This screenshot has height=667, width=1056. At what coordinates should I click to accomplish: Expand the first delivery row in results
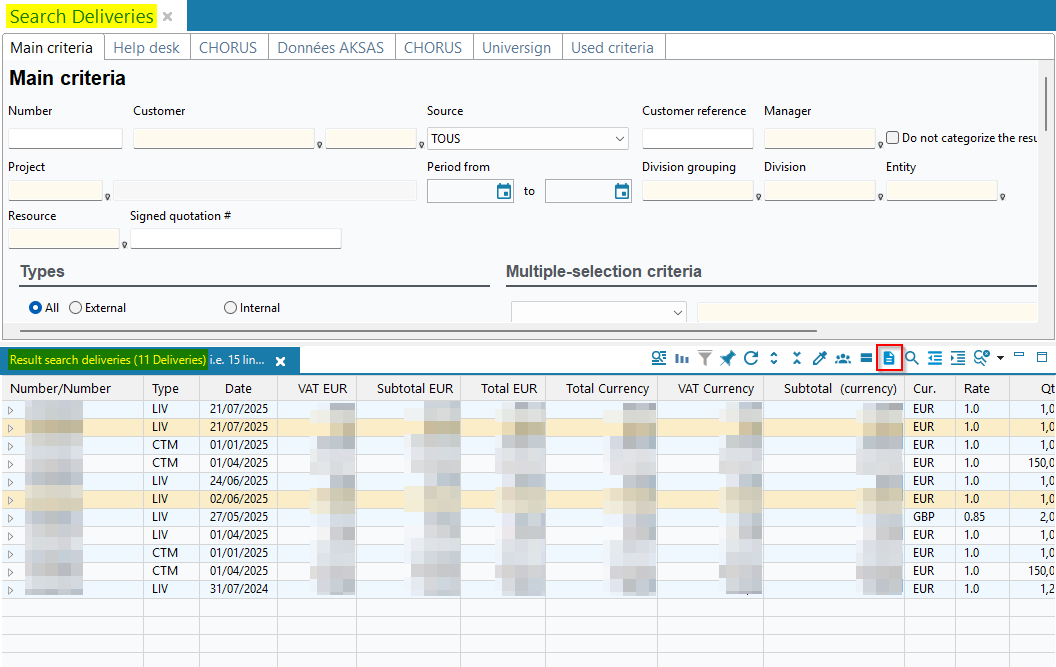[x=12, y=410]
